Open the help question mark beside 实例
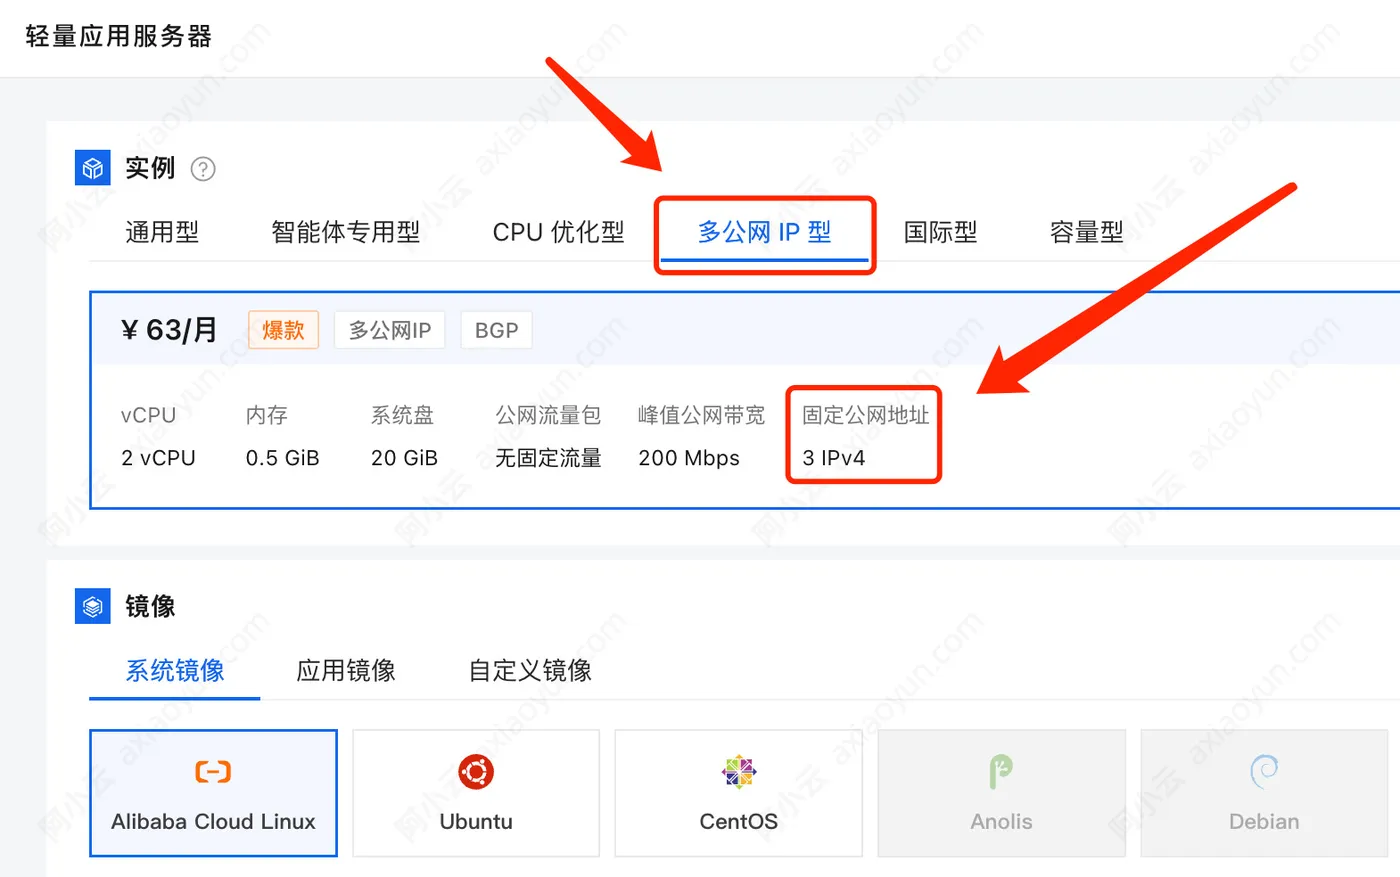The height and width of the screenshot is (877, 1400). coord(203,169)
